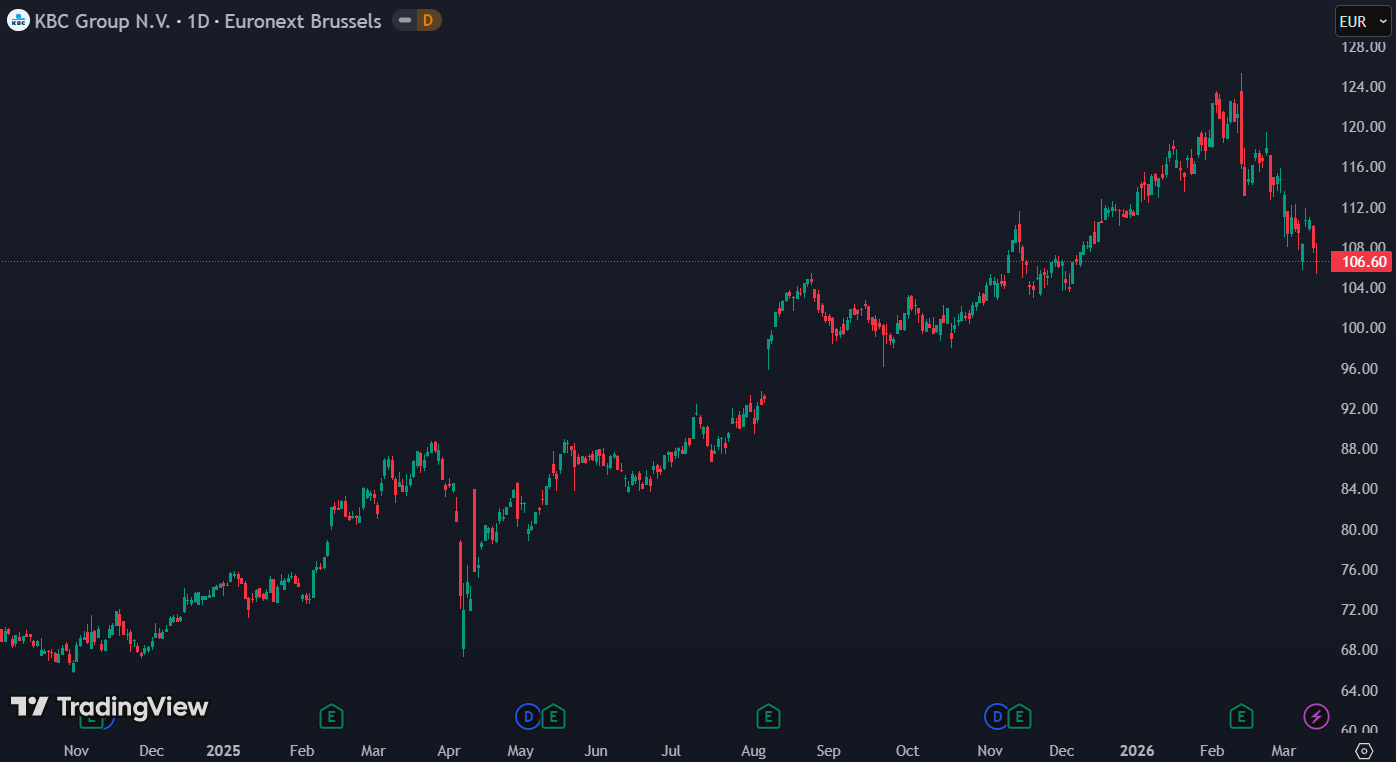Click the 100.00 price axis label
The image size is (1396, 762).
1364,328
